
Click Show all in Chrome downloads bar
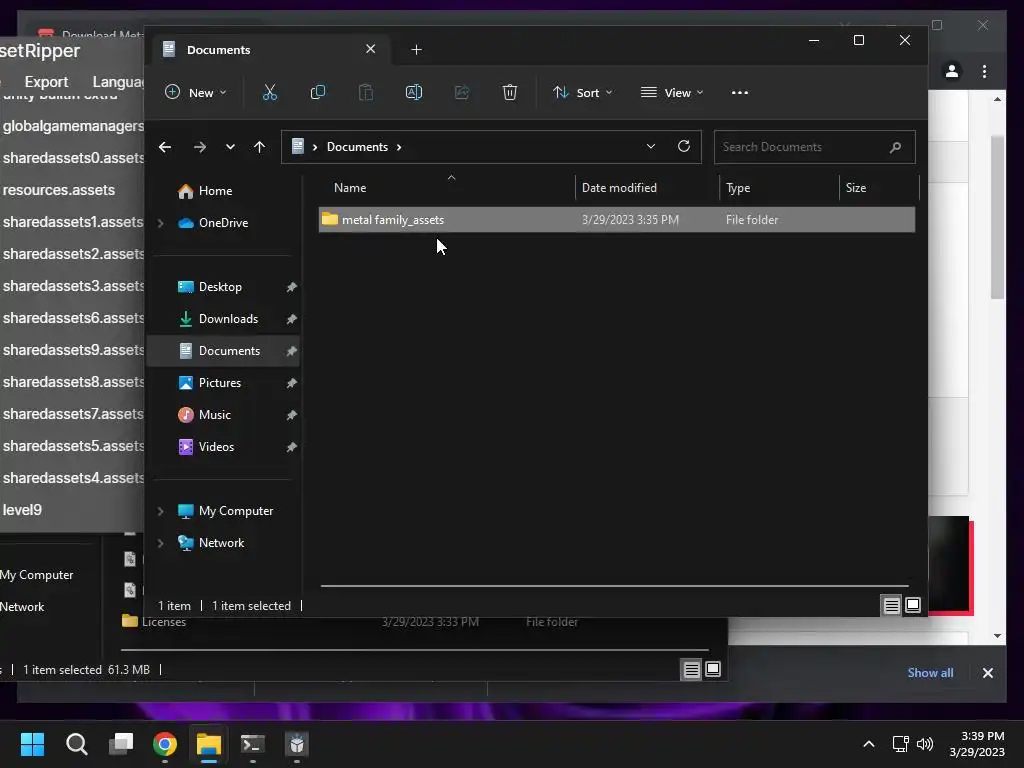coord(930,673)
